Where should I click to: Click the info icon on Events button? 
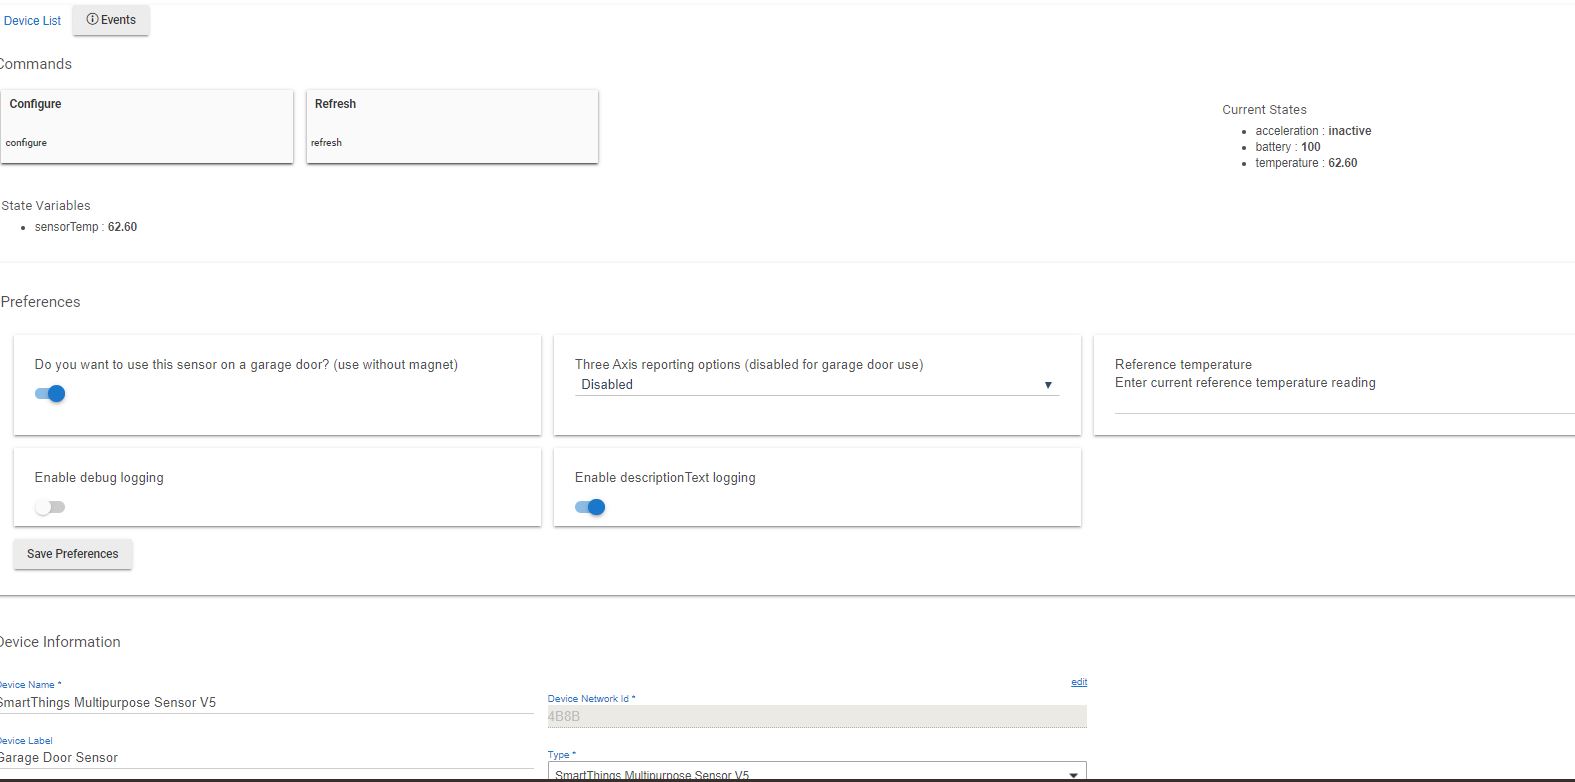(x=92, y=20)
